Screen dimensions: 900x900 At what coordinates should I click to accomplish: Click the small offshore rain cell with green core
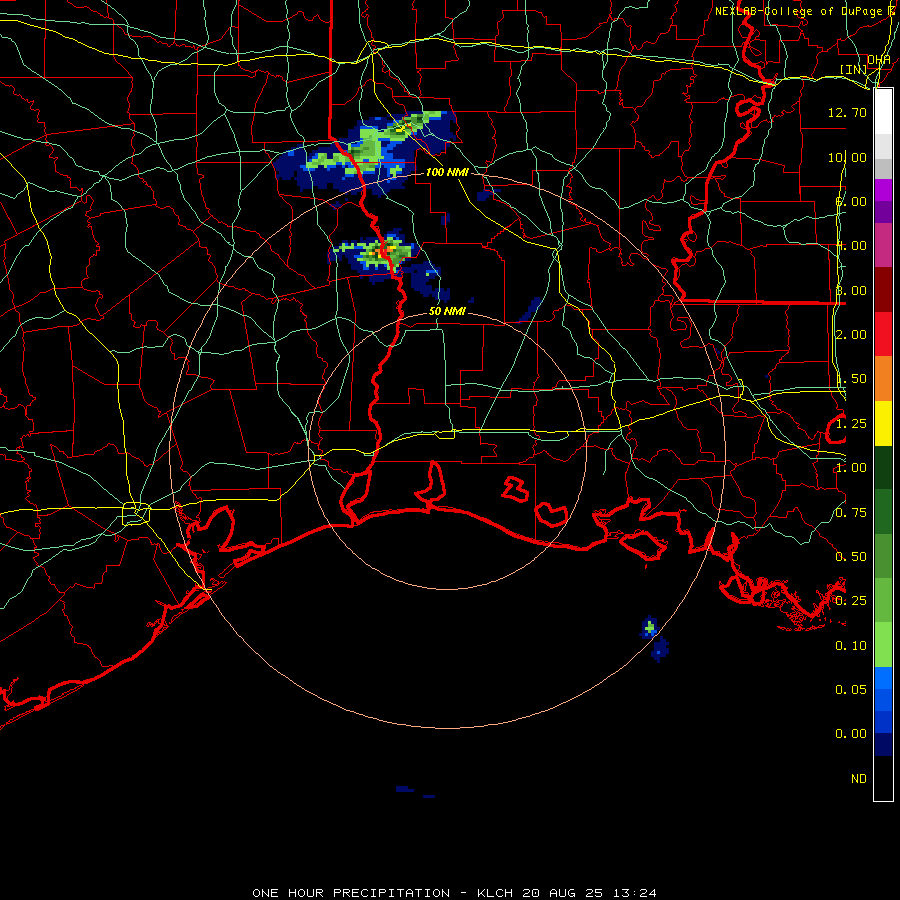649,627
